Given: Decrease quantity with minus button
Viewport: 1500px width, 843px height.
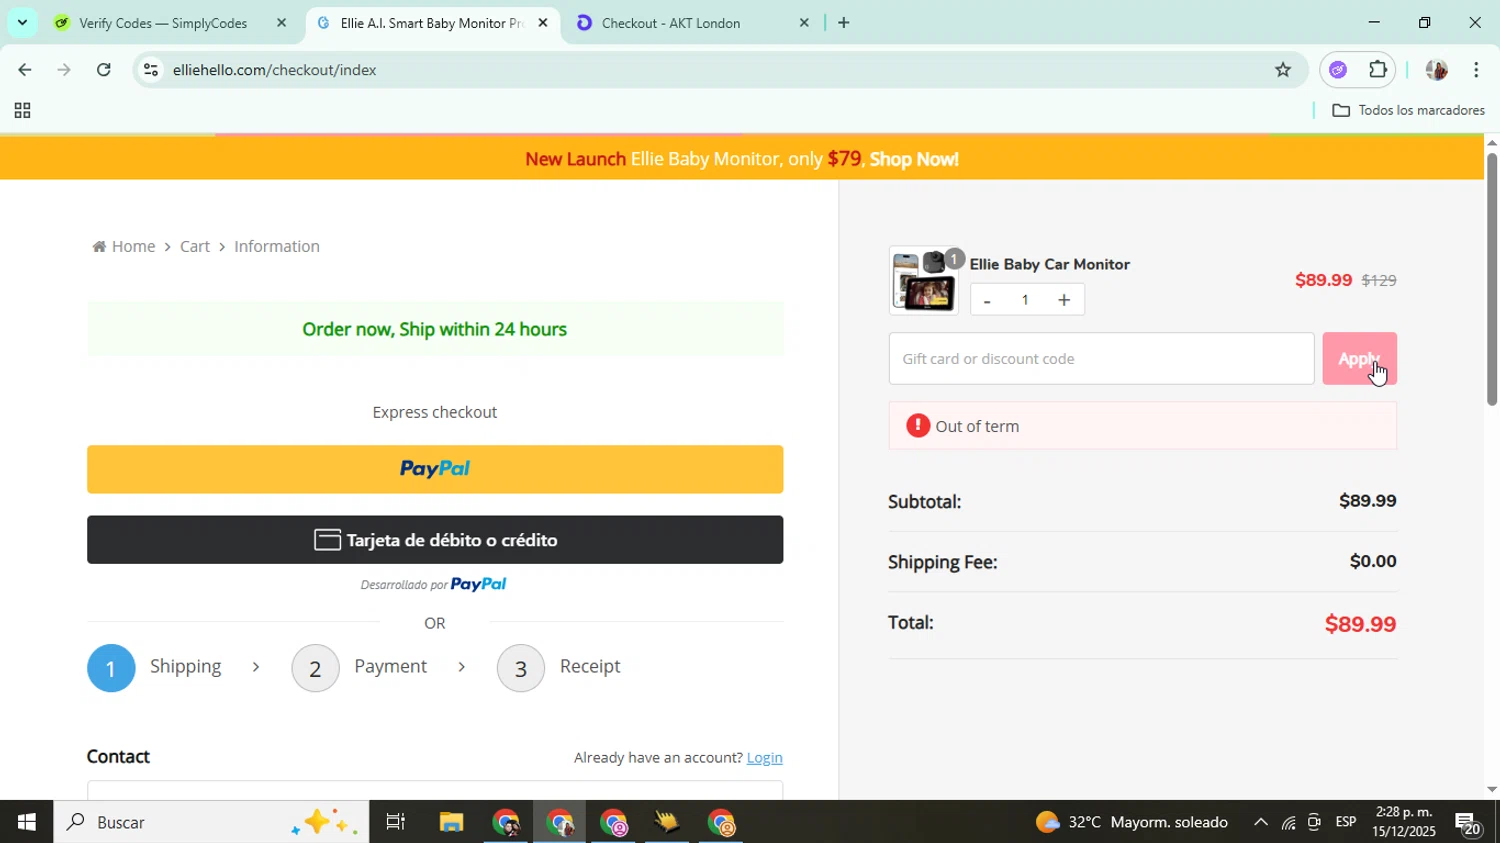Looking at the screenshot, I should click(987, 300).
